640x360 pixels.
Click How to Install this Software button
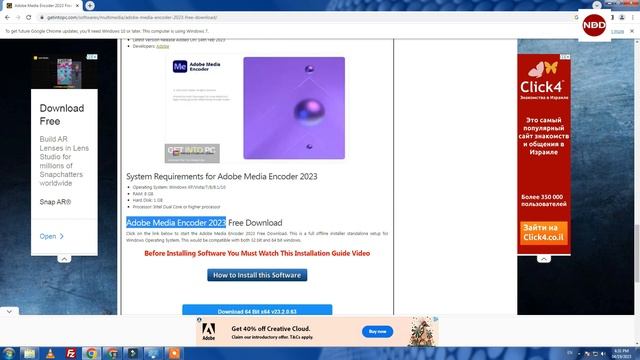coord(257,275)
